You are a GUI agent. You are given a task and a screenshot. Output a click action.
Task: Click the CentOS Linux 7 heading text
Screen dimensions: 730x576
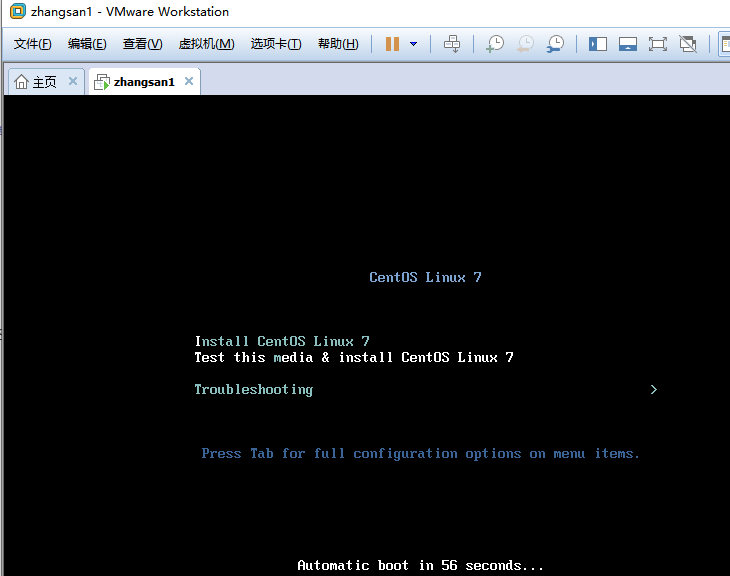(425, 278)
